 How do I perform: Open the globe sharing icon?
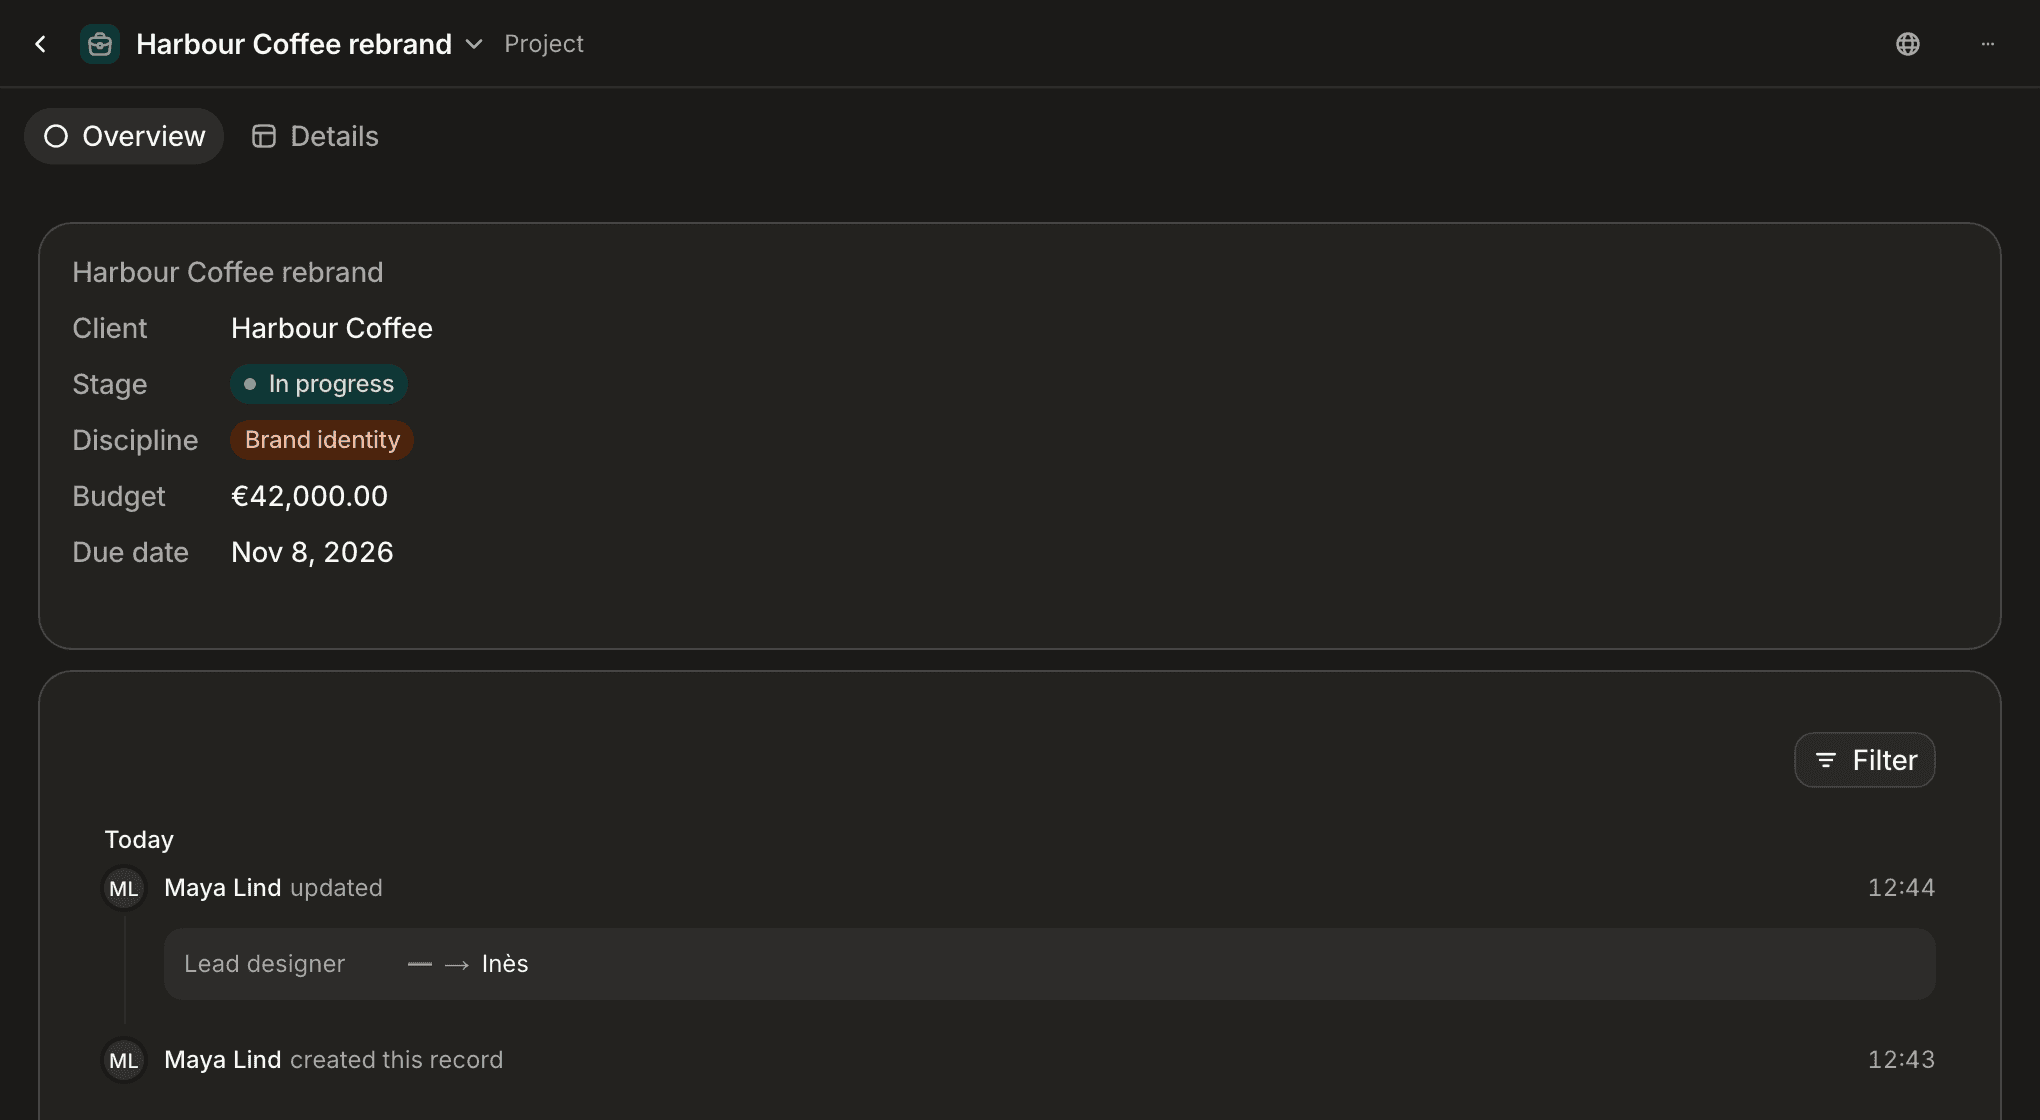[1908, 44]
